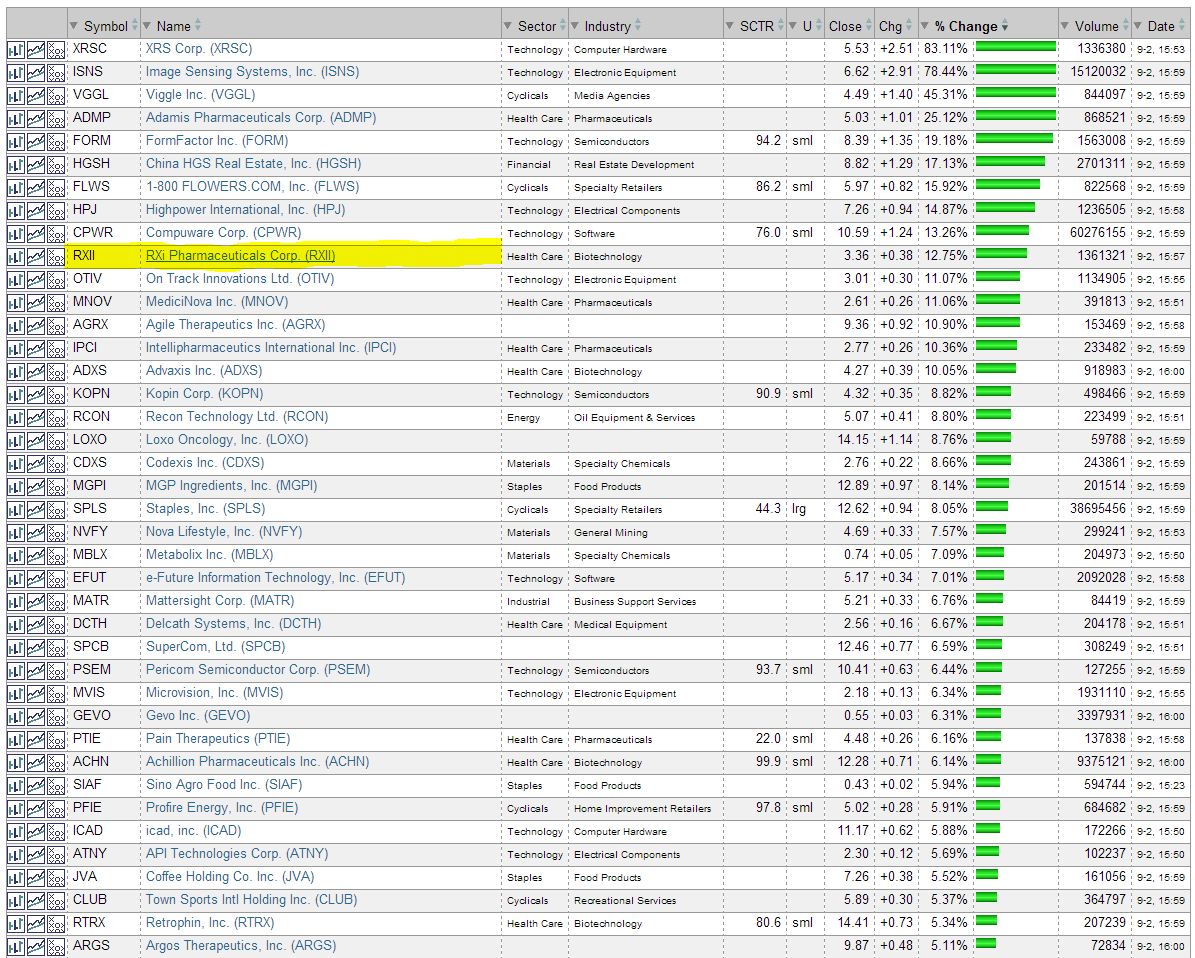Image resolution: width=1195 pixels, height=958 pixels.
Task: Open the line chart icon for KOPN
Action: 36,395
